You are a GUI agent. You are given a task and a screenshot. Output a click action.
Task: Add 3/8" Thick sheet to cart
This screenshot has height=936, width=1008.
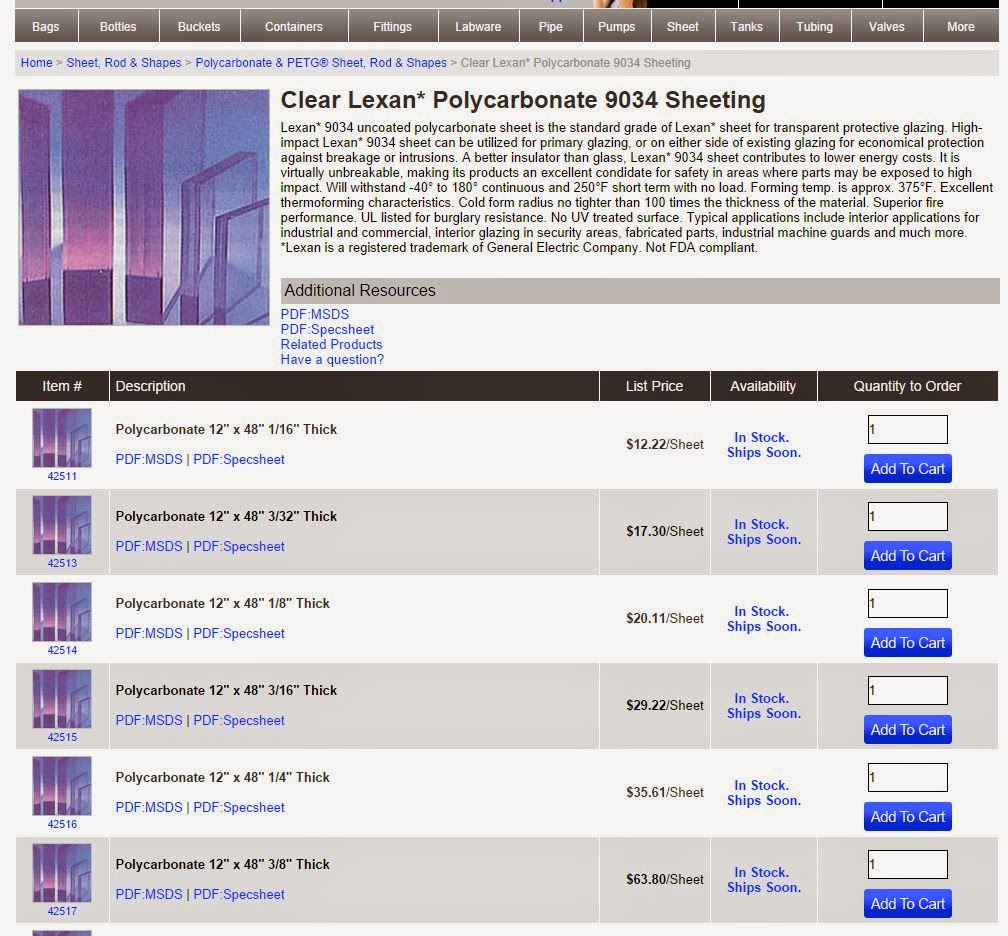(x=908, y=903)
